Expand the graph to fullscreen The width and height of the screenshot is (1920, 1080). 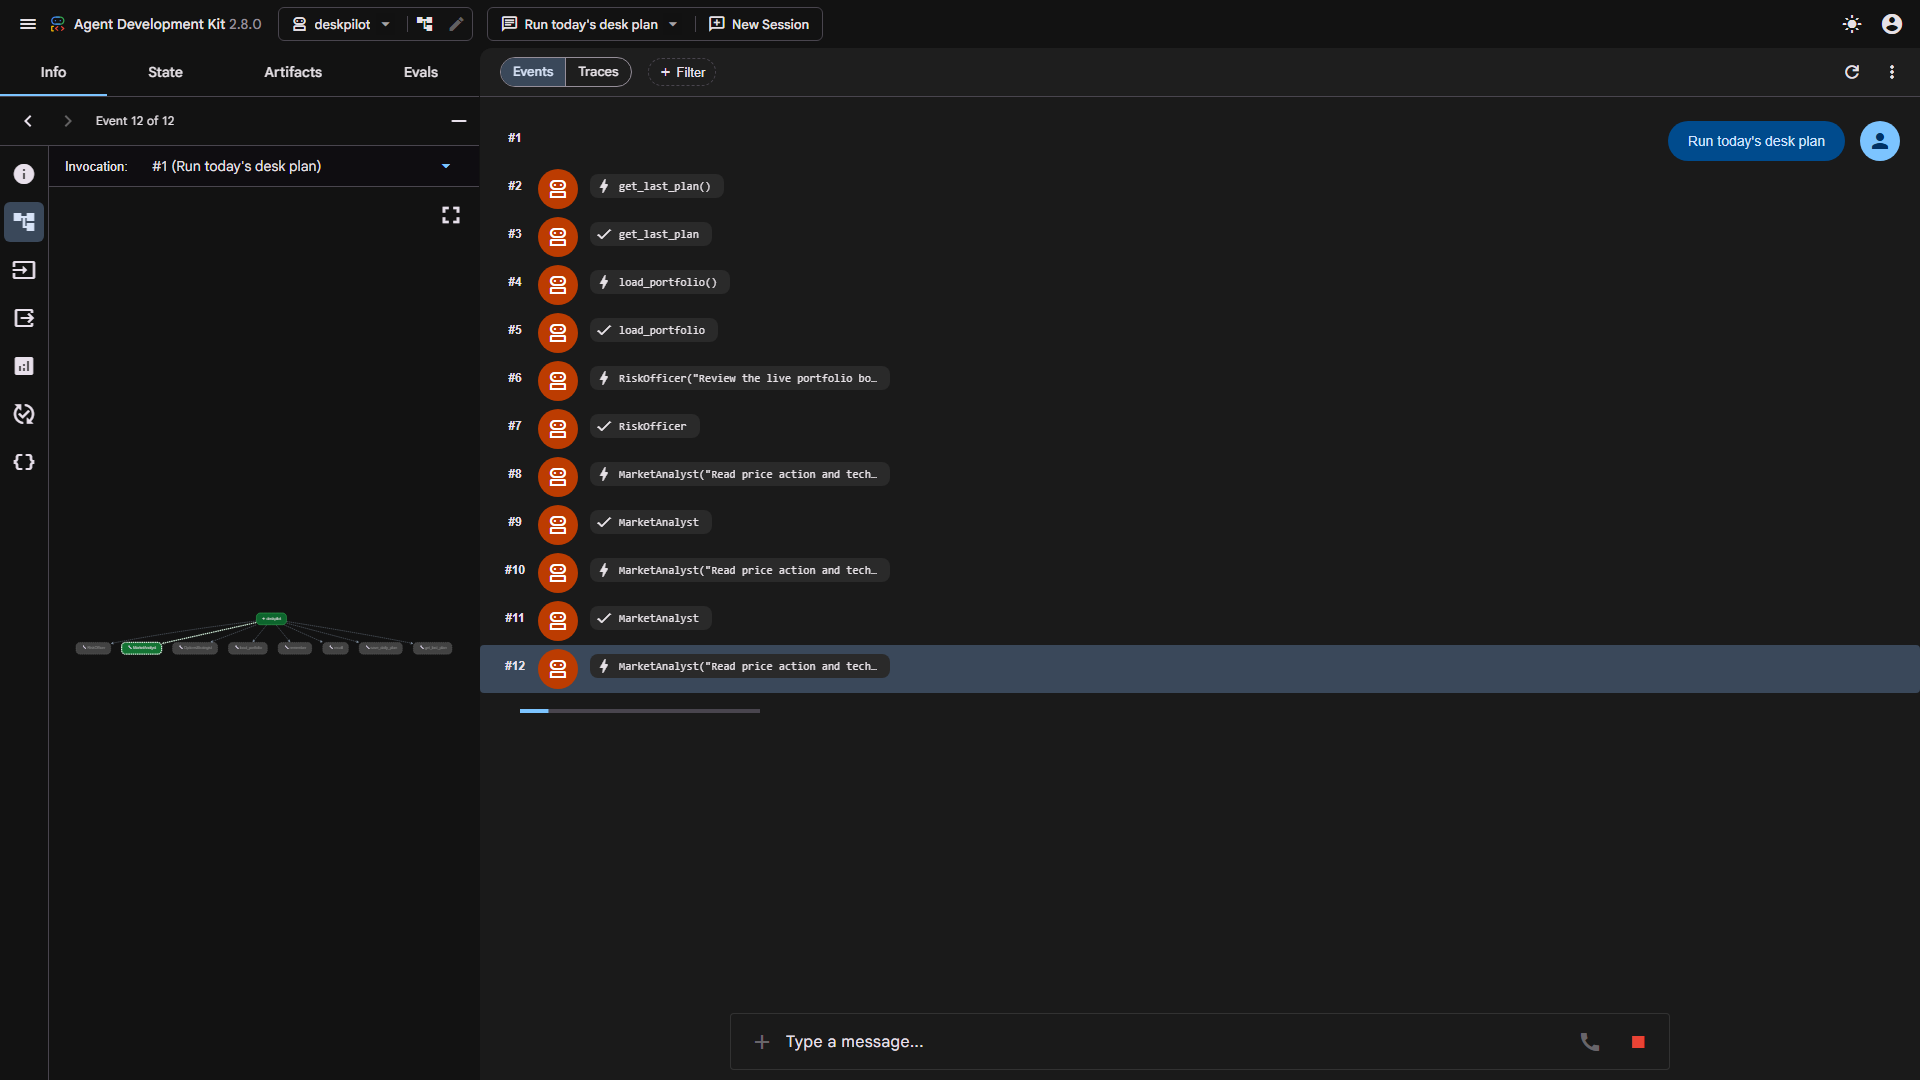point(451,215)
